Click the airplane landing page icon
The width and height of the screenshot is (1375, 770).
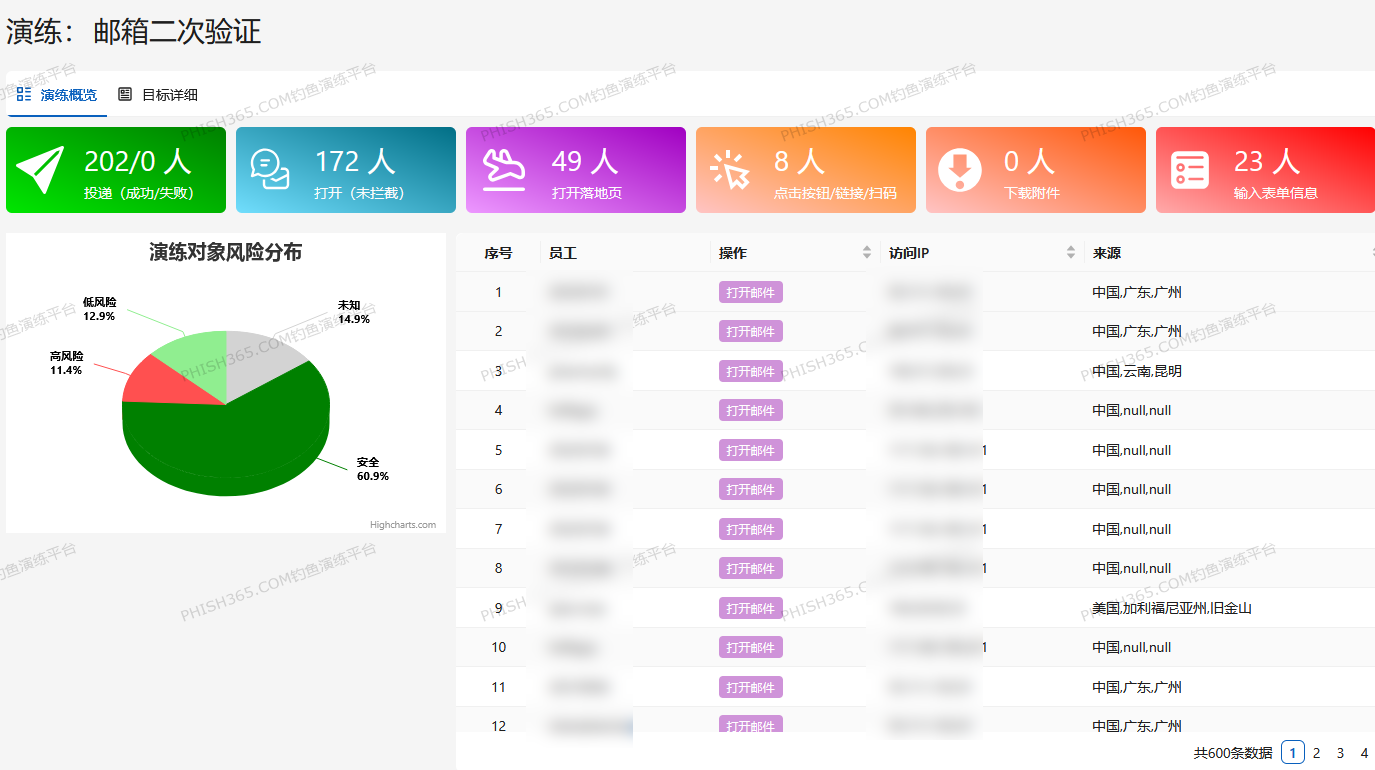click(503, 170)
